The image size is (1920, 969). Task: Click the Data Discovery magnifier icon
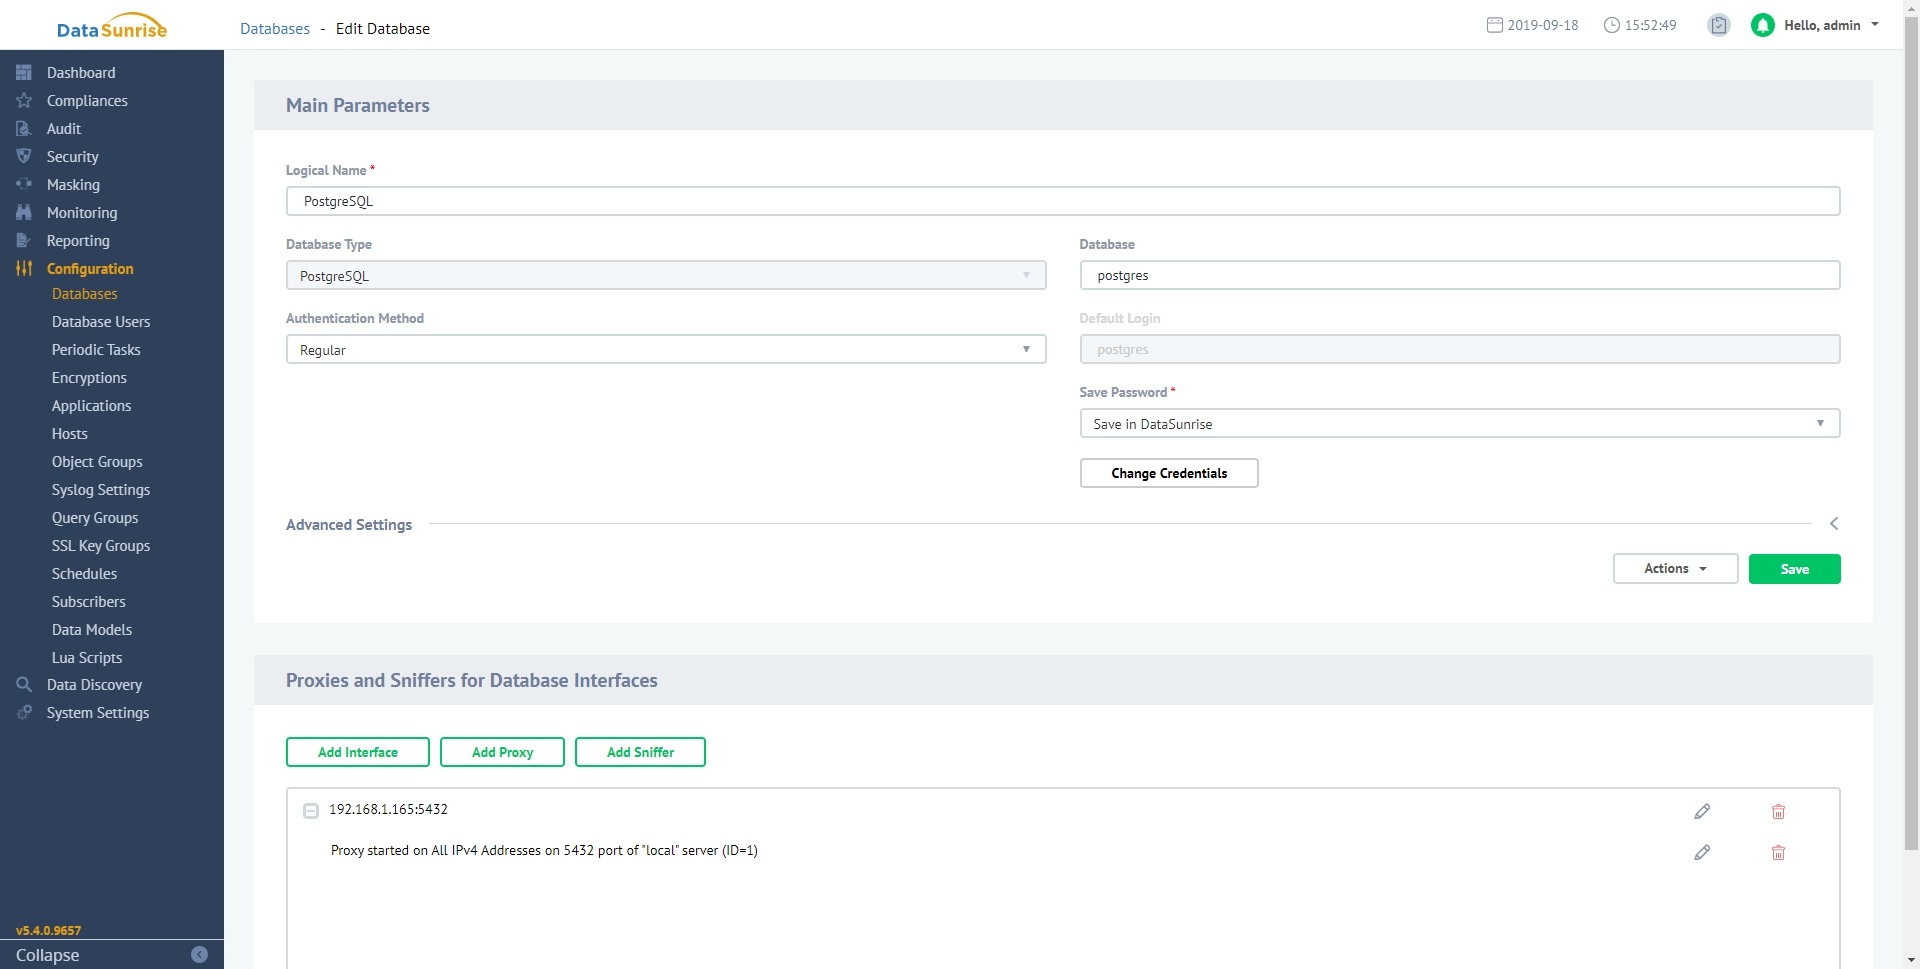(24, 684)
